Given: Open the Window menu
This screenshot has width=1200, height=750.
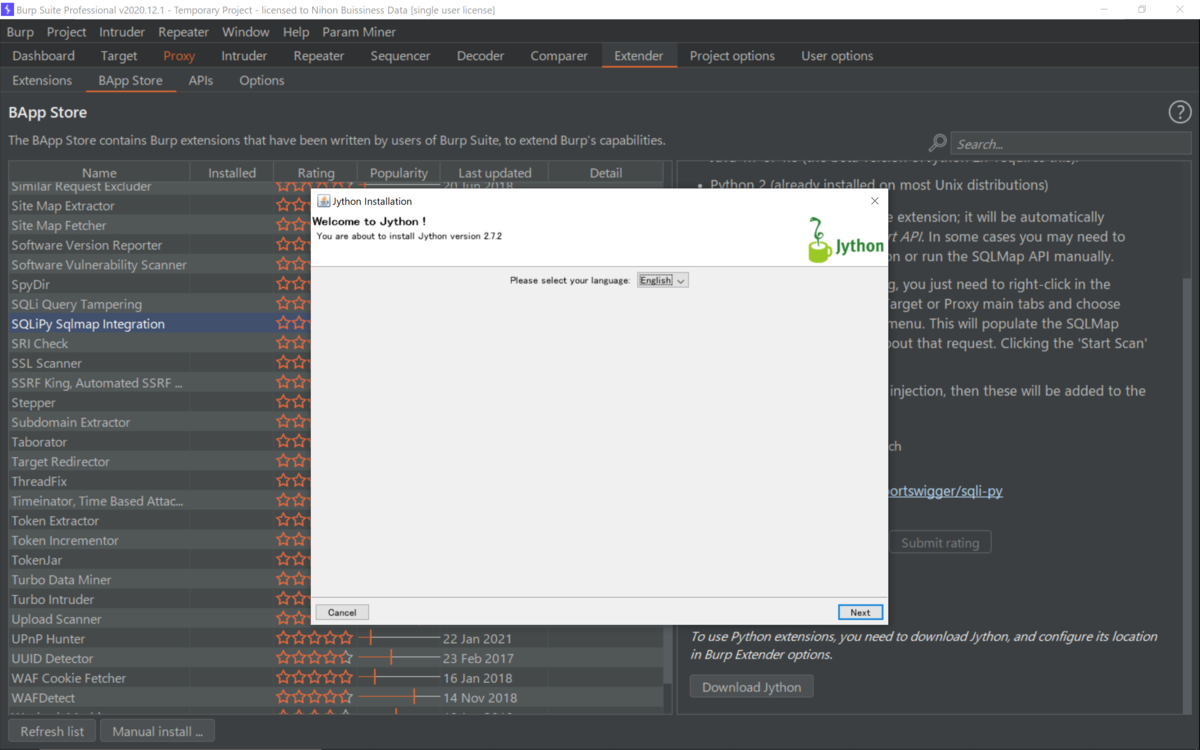Looking at the screenshot, I should tap(245, 32).
